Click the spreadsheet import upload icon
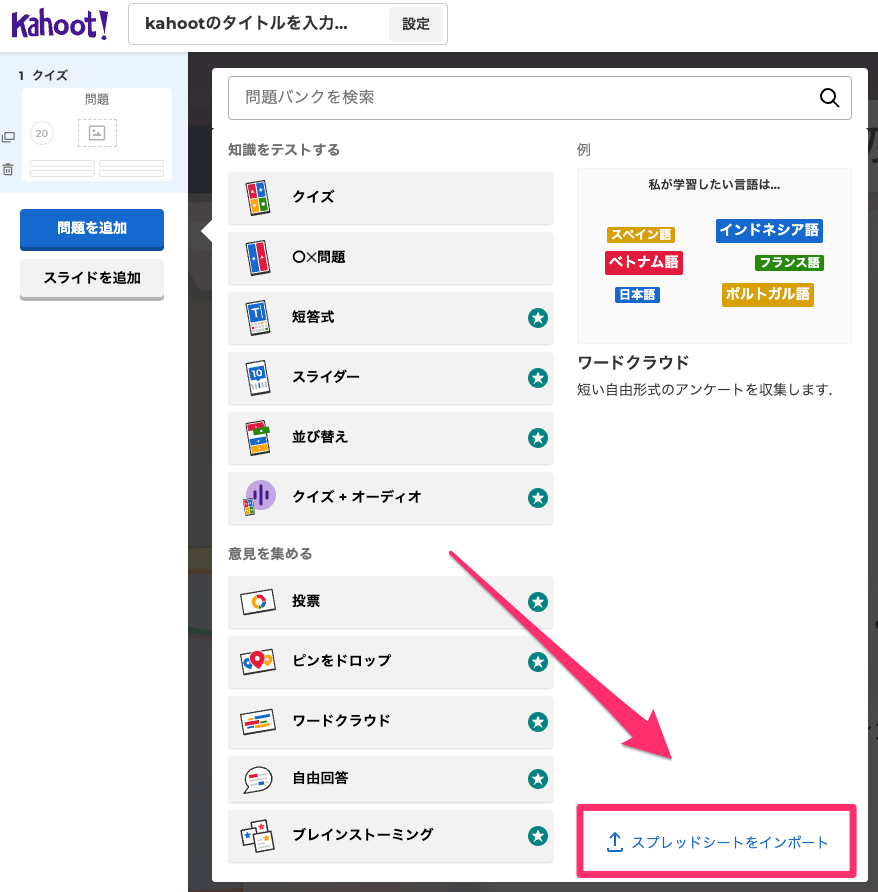878x892 pixels. pyautogui.click(x=615, y=842)
